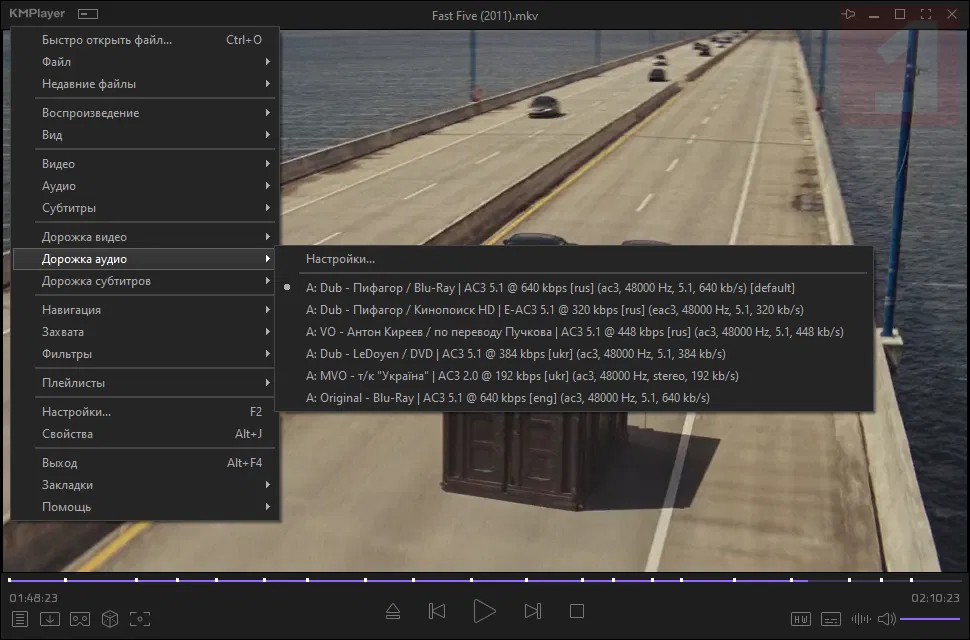Image resolution: width=970 pixels, height=640 pixels.
Task: Click the pin always-on-top icon
Action: 848,14
